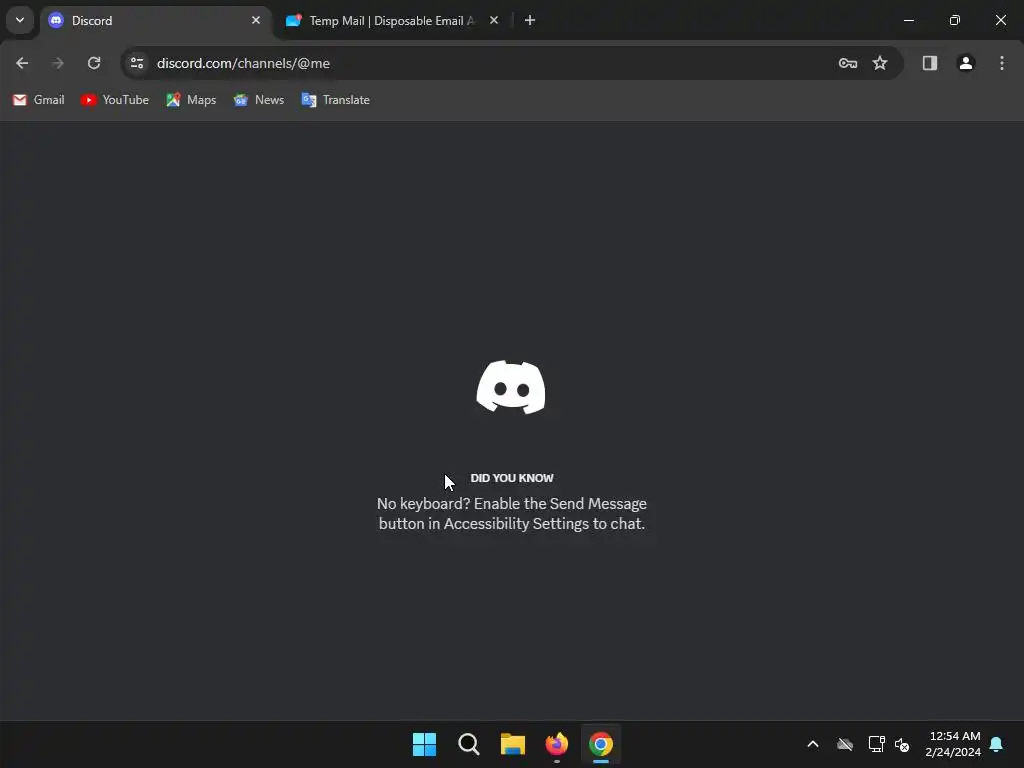
Task: Open News bookmark
Action: click(259, 100)
